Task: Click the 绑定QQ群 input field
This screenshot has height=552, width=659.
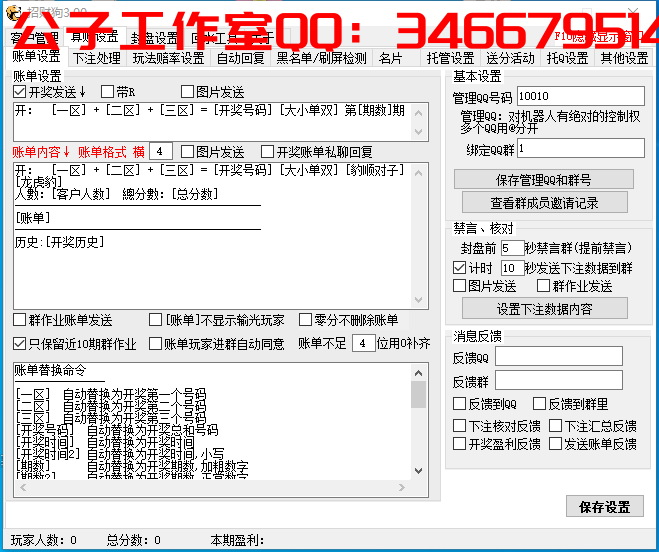Action: pos(581,148)
